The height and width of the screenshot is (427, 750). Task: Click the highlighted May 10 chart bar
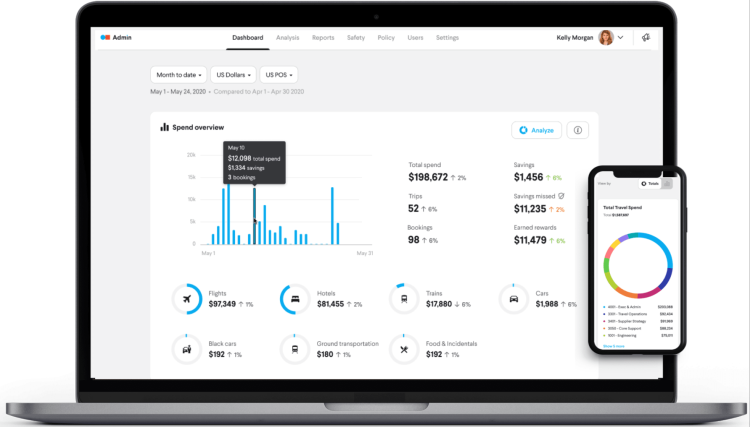[x=254, y=216]
